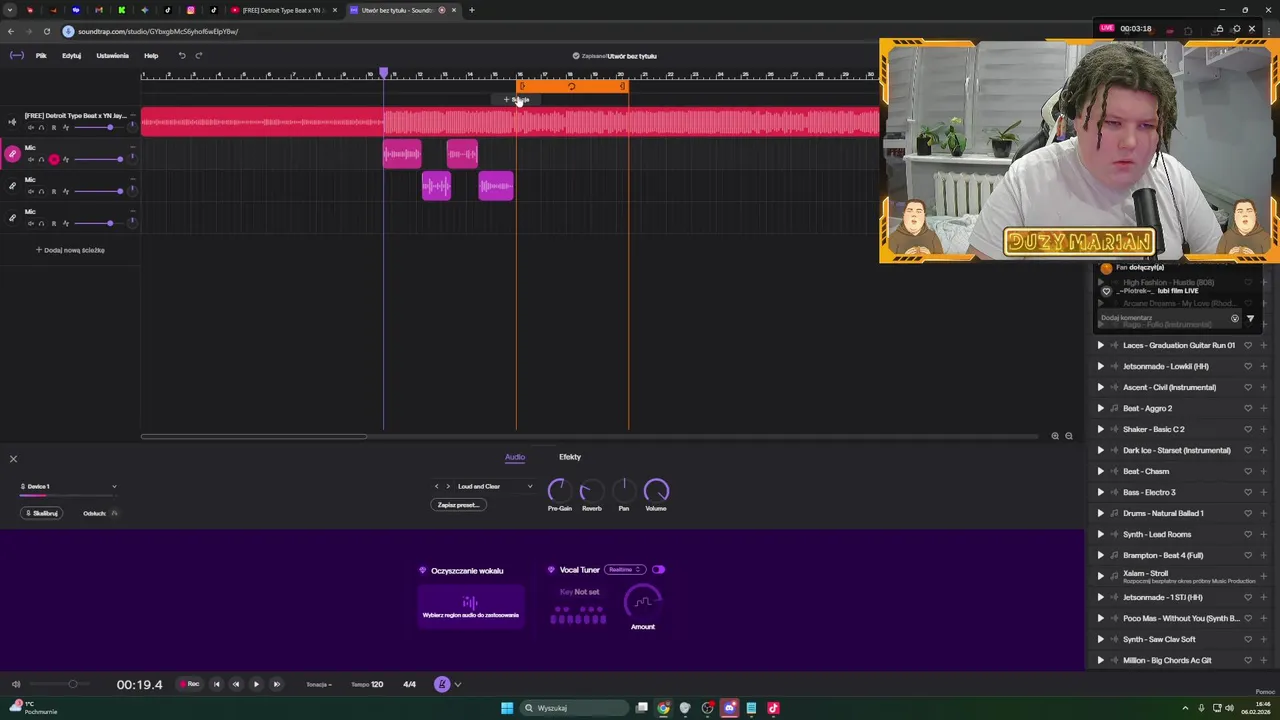Open the Edytuj menu
Screen dimensions: 1280x720
coord(71,56)
